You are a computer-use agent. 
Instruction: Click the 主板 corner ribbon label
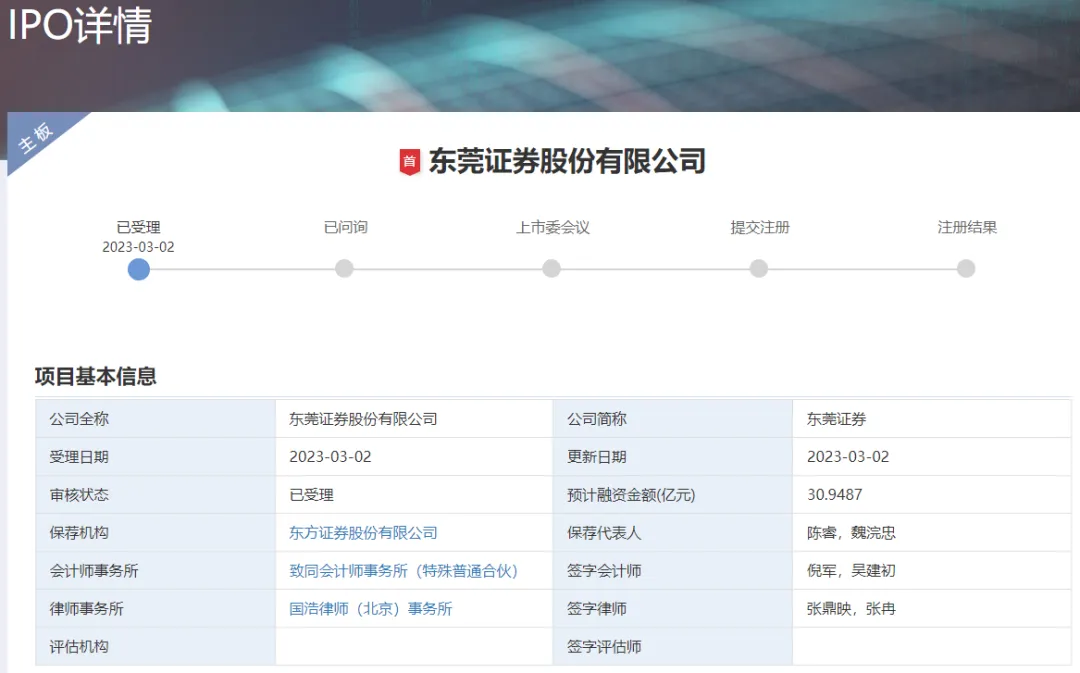[35, 138]
